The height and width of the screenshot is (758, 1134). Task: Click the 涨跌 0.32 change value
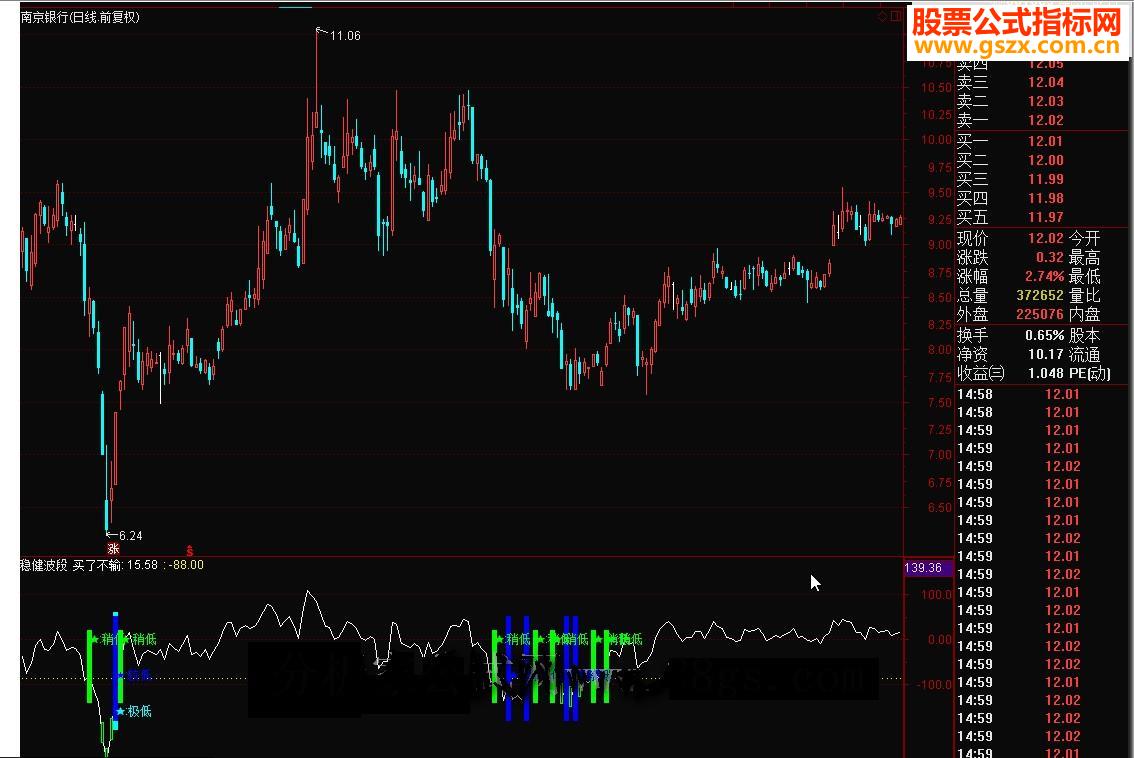pyautogui.click(x=1049, y=257)
